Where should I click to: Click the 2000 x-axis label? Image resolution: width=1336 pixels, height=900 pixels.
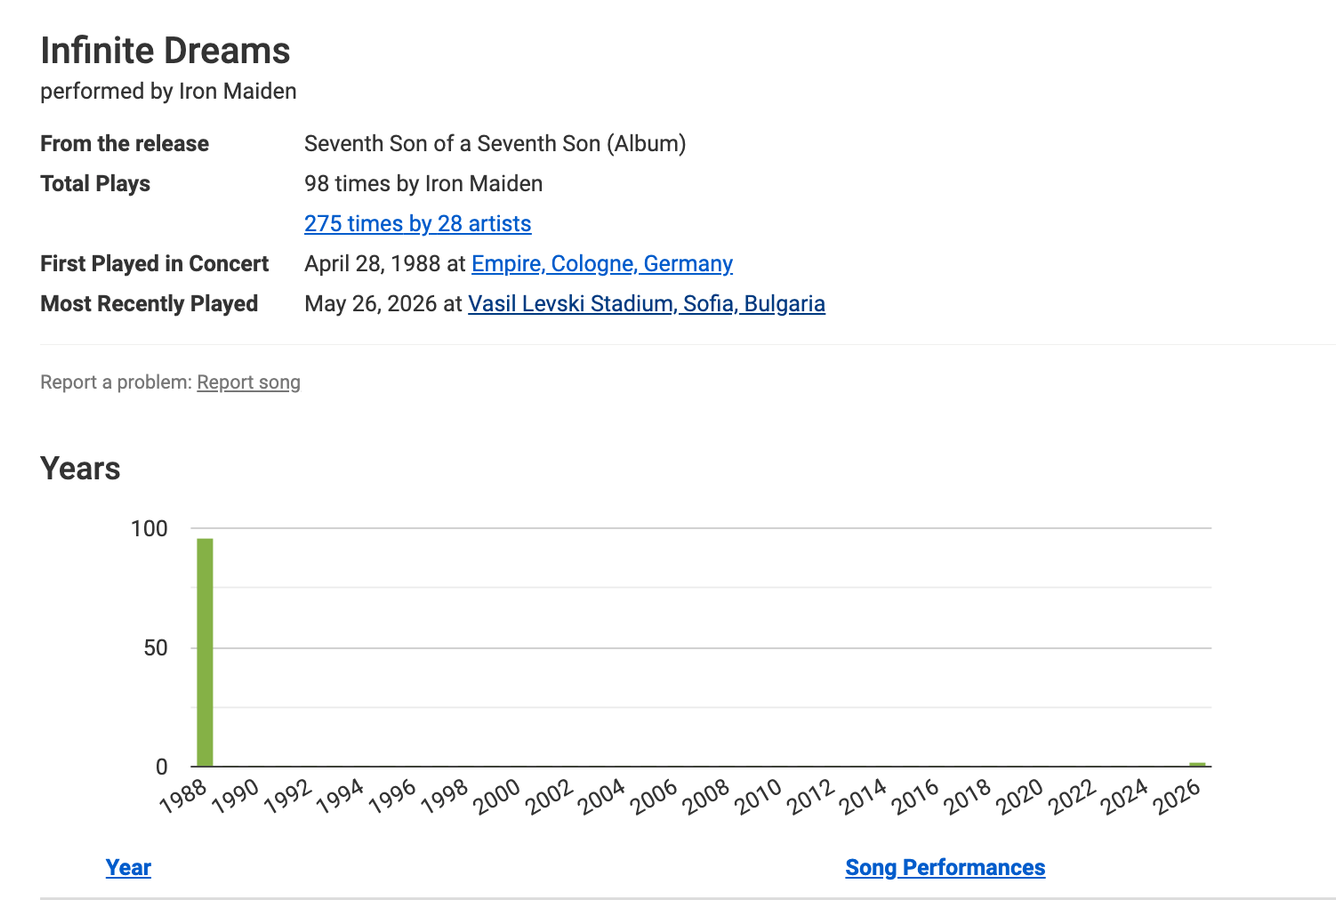497,796
